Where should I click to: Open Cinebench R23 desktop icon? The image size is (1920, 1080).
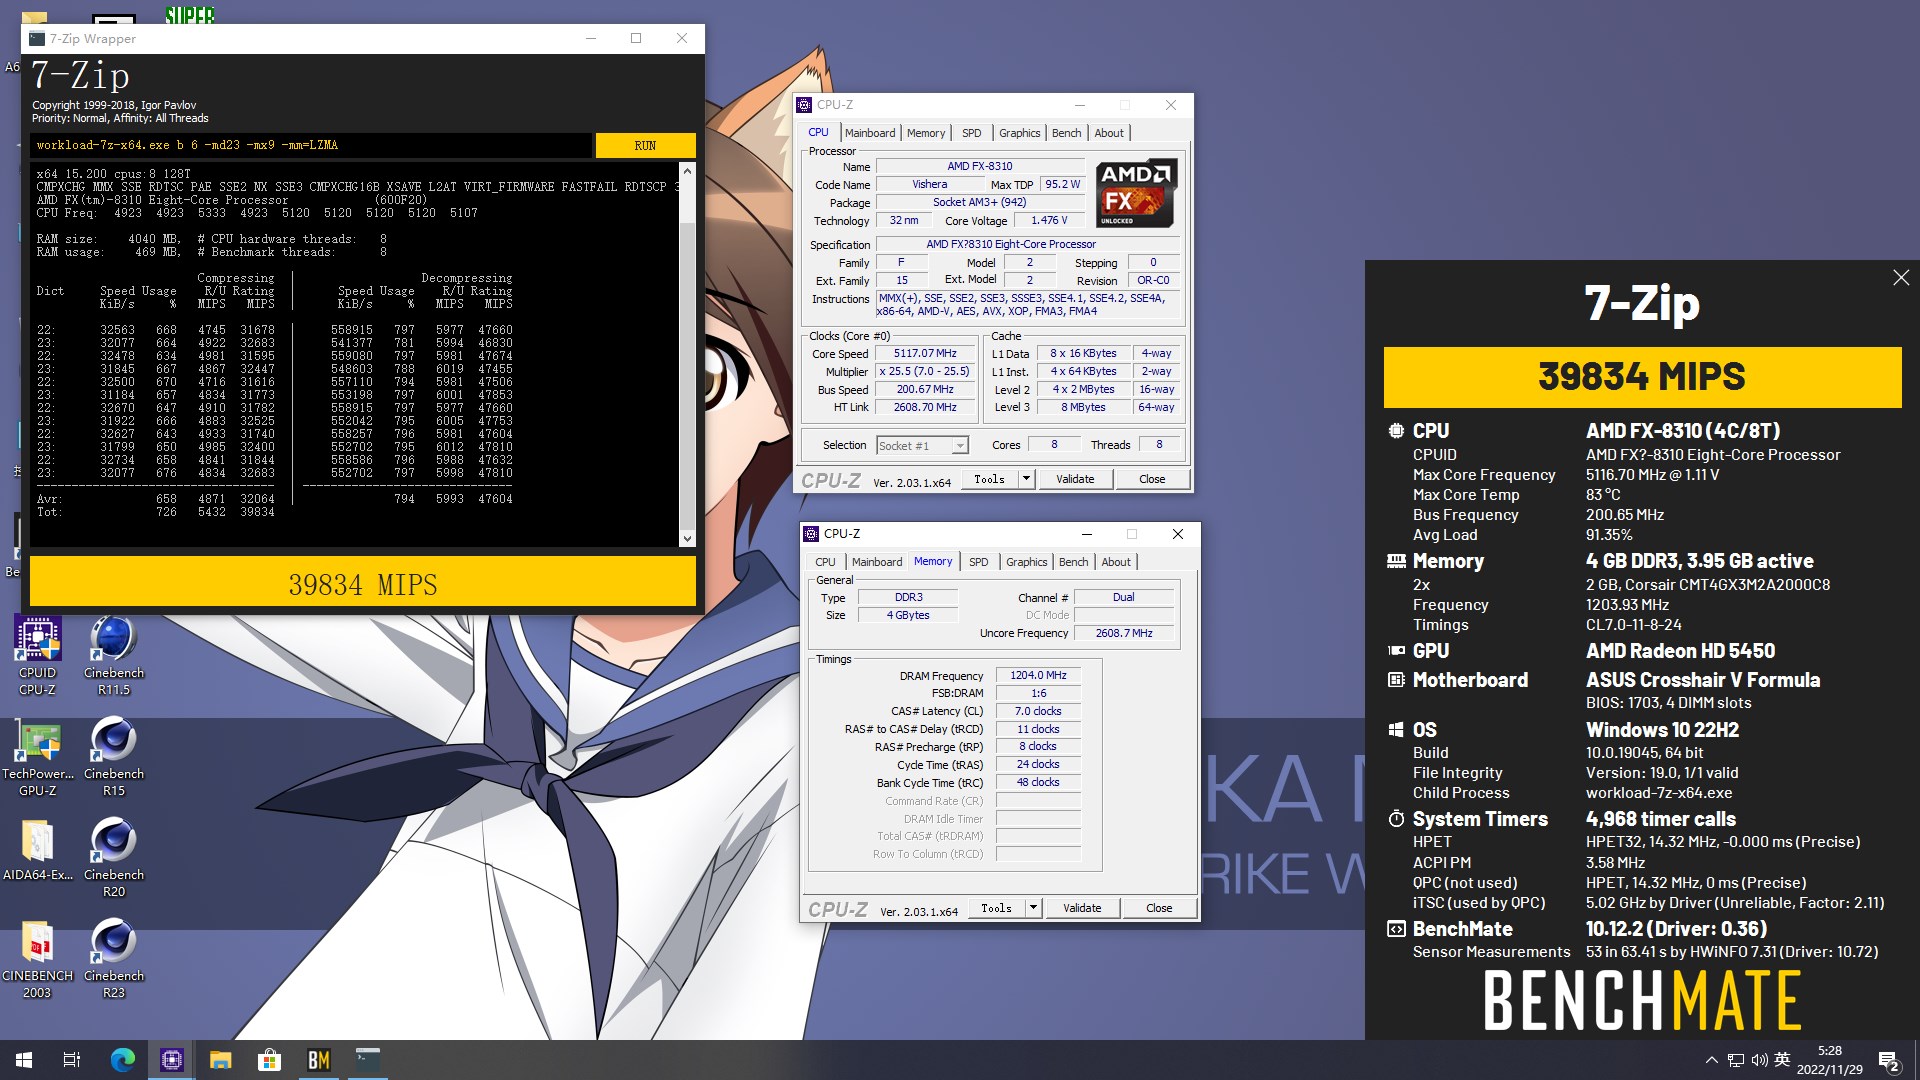[x=113, y=959]
